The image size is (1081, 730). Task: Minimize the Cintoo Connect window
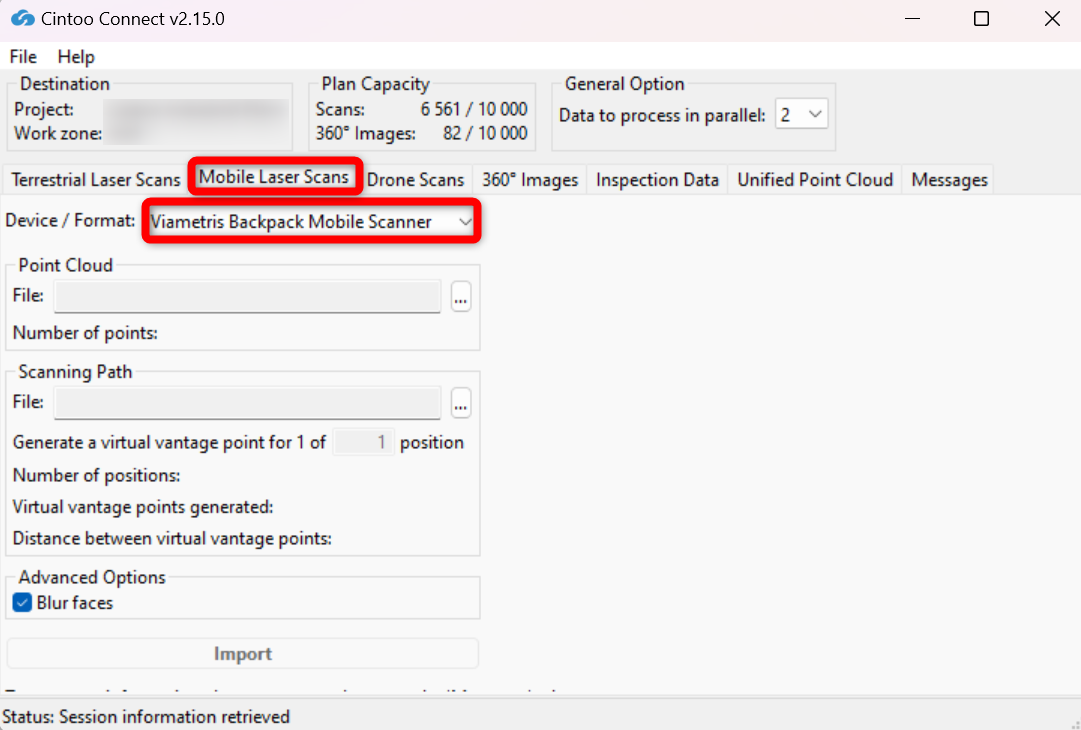pos(913,19)
